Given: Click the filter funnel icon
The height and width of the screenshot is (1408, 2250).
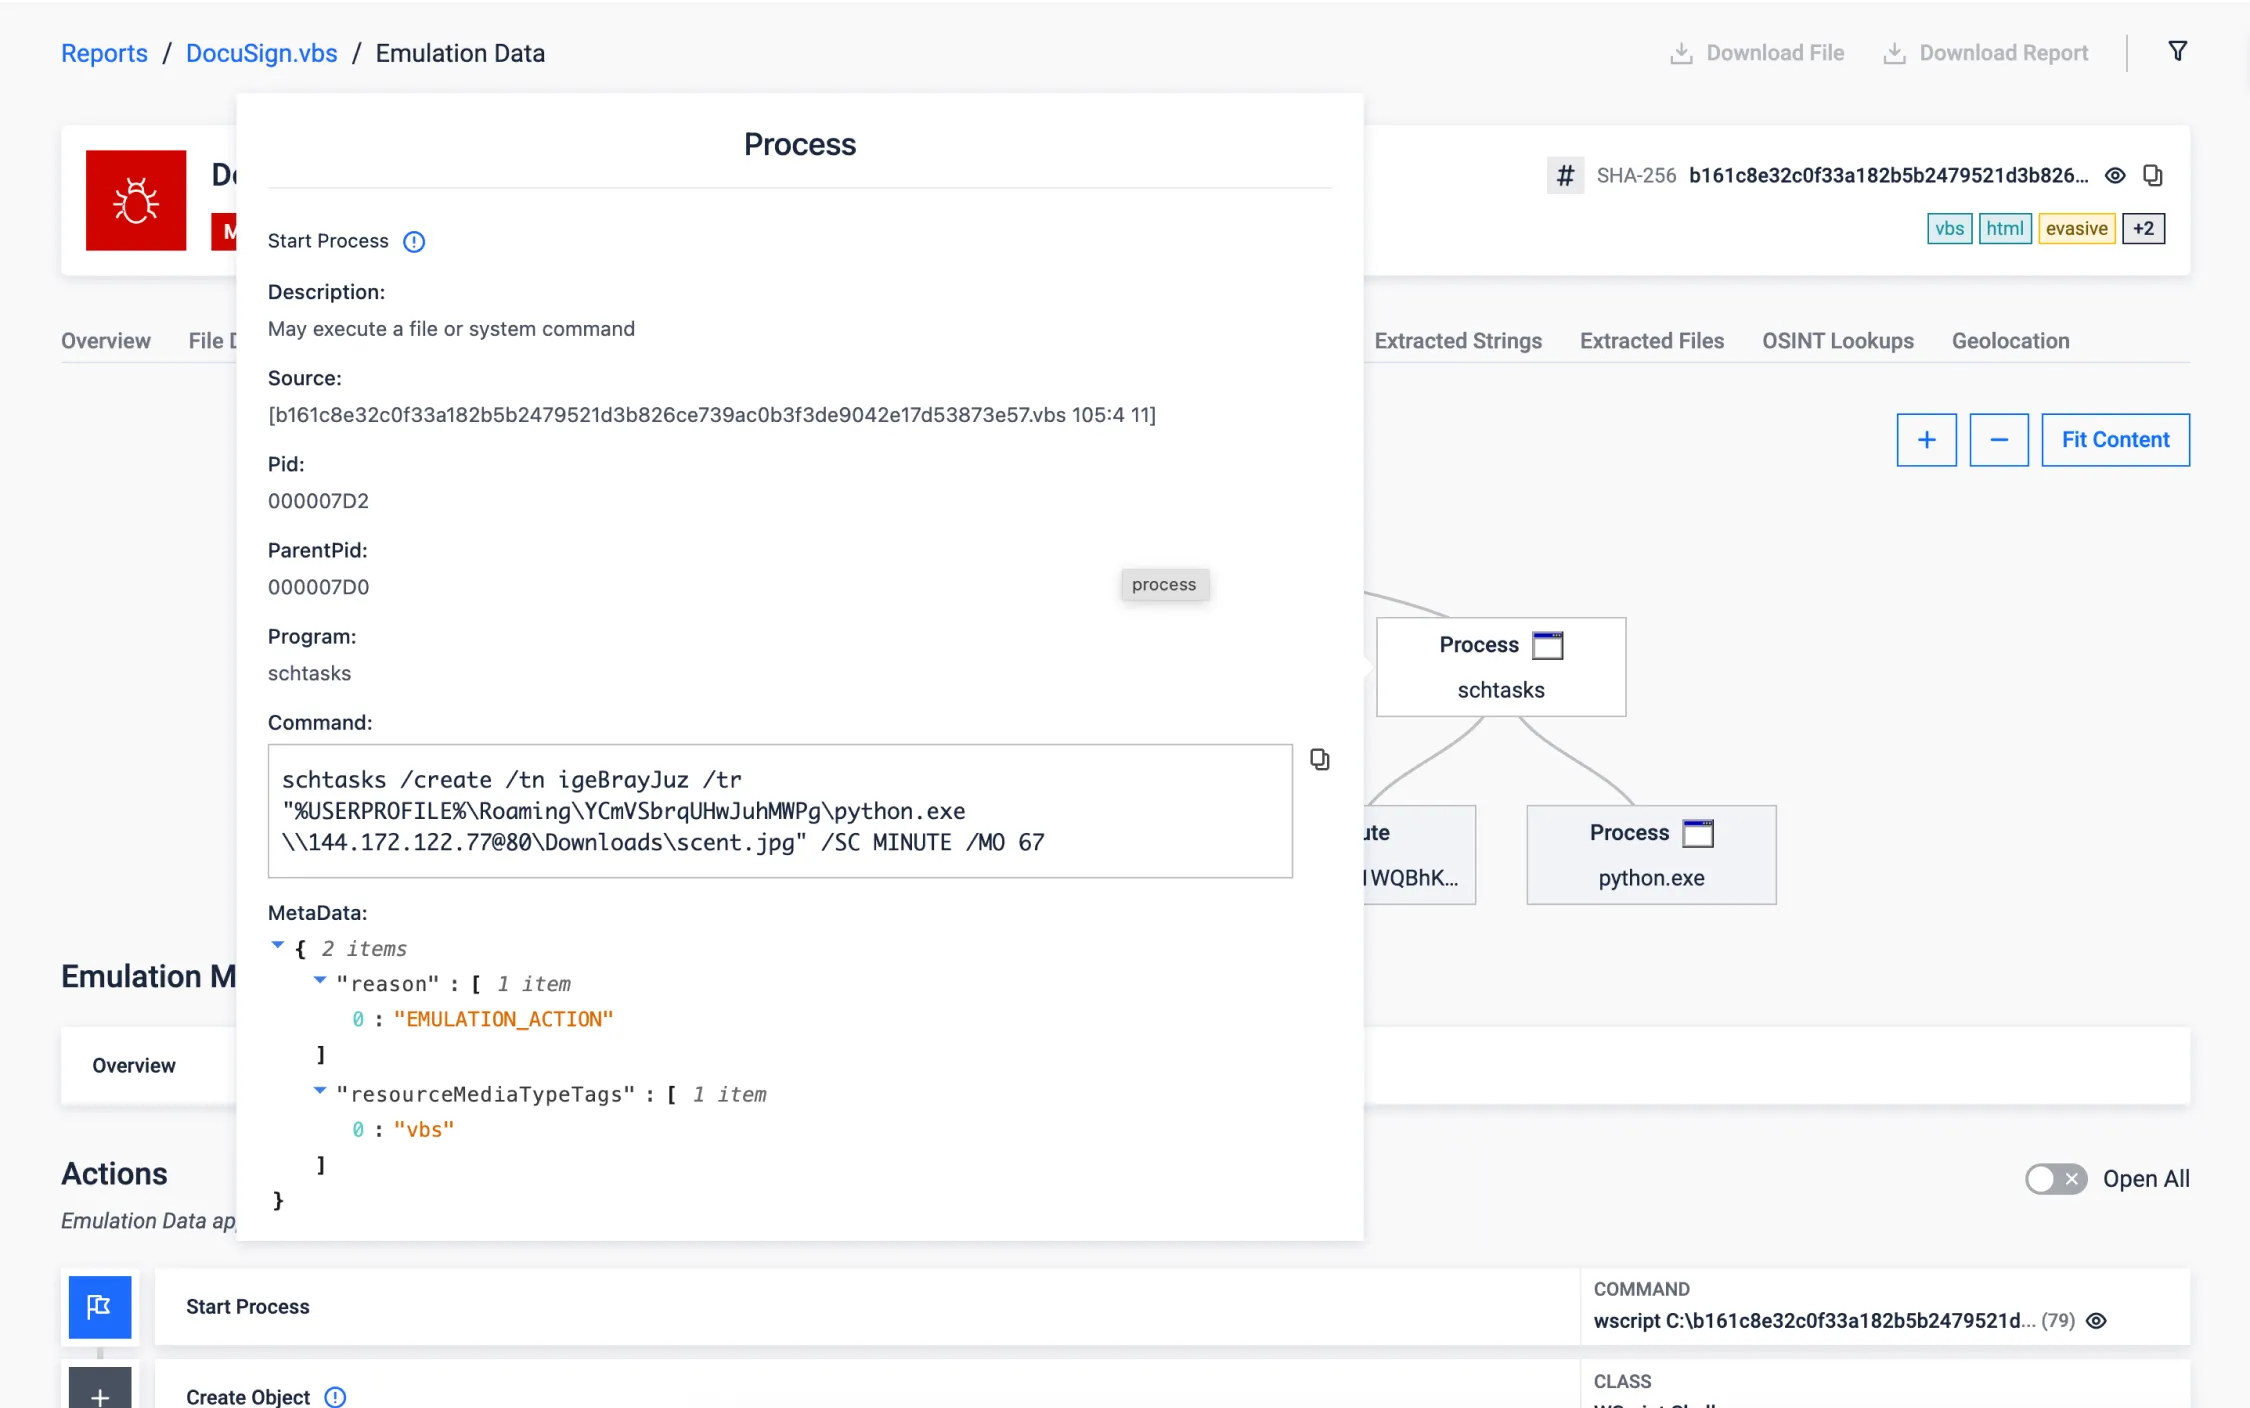Looking at the screenshot, I should coord(2177,51).
